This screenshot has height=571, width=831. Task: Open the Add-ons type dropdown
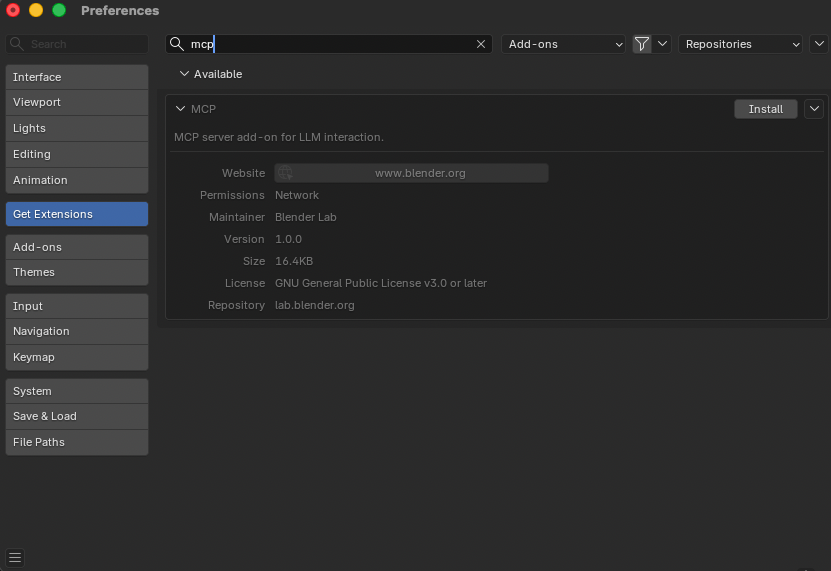tap(563, 44)
